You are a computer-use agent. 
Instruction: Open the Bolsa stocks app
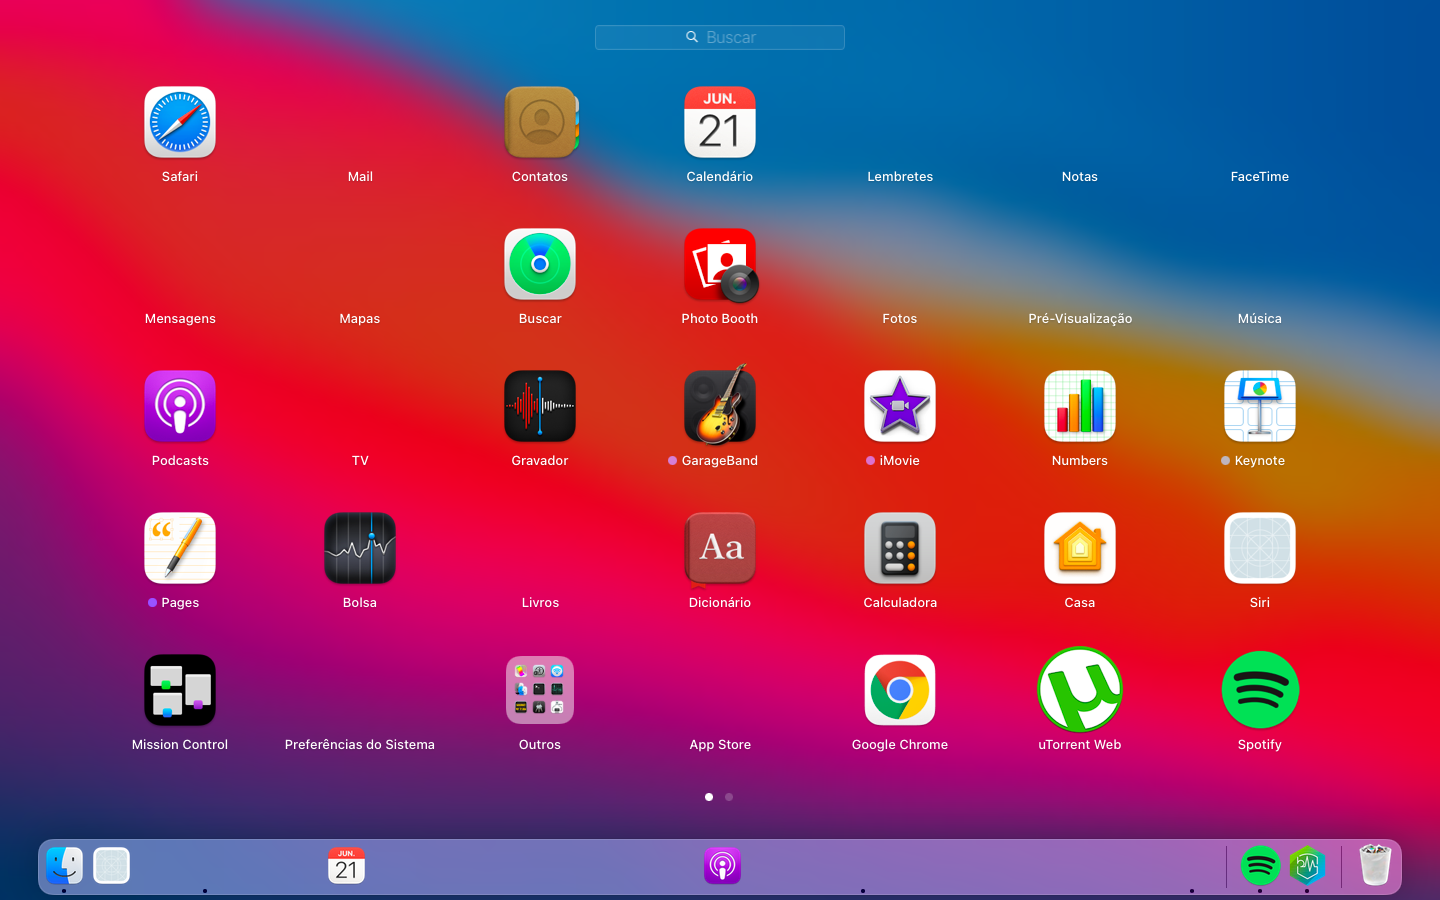pos(360,548)
